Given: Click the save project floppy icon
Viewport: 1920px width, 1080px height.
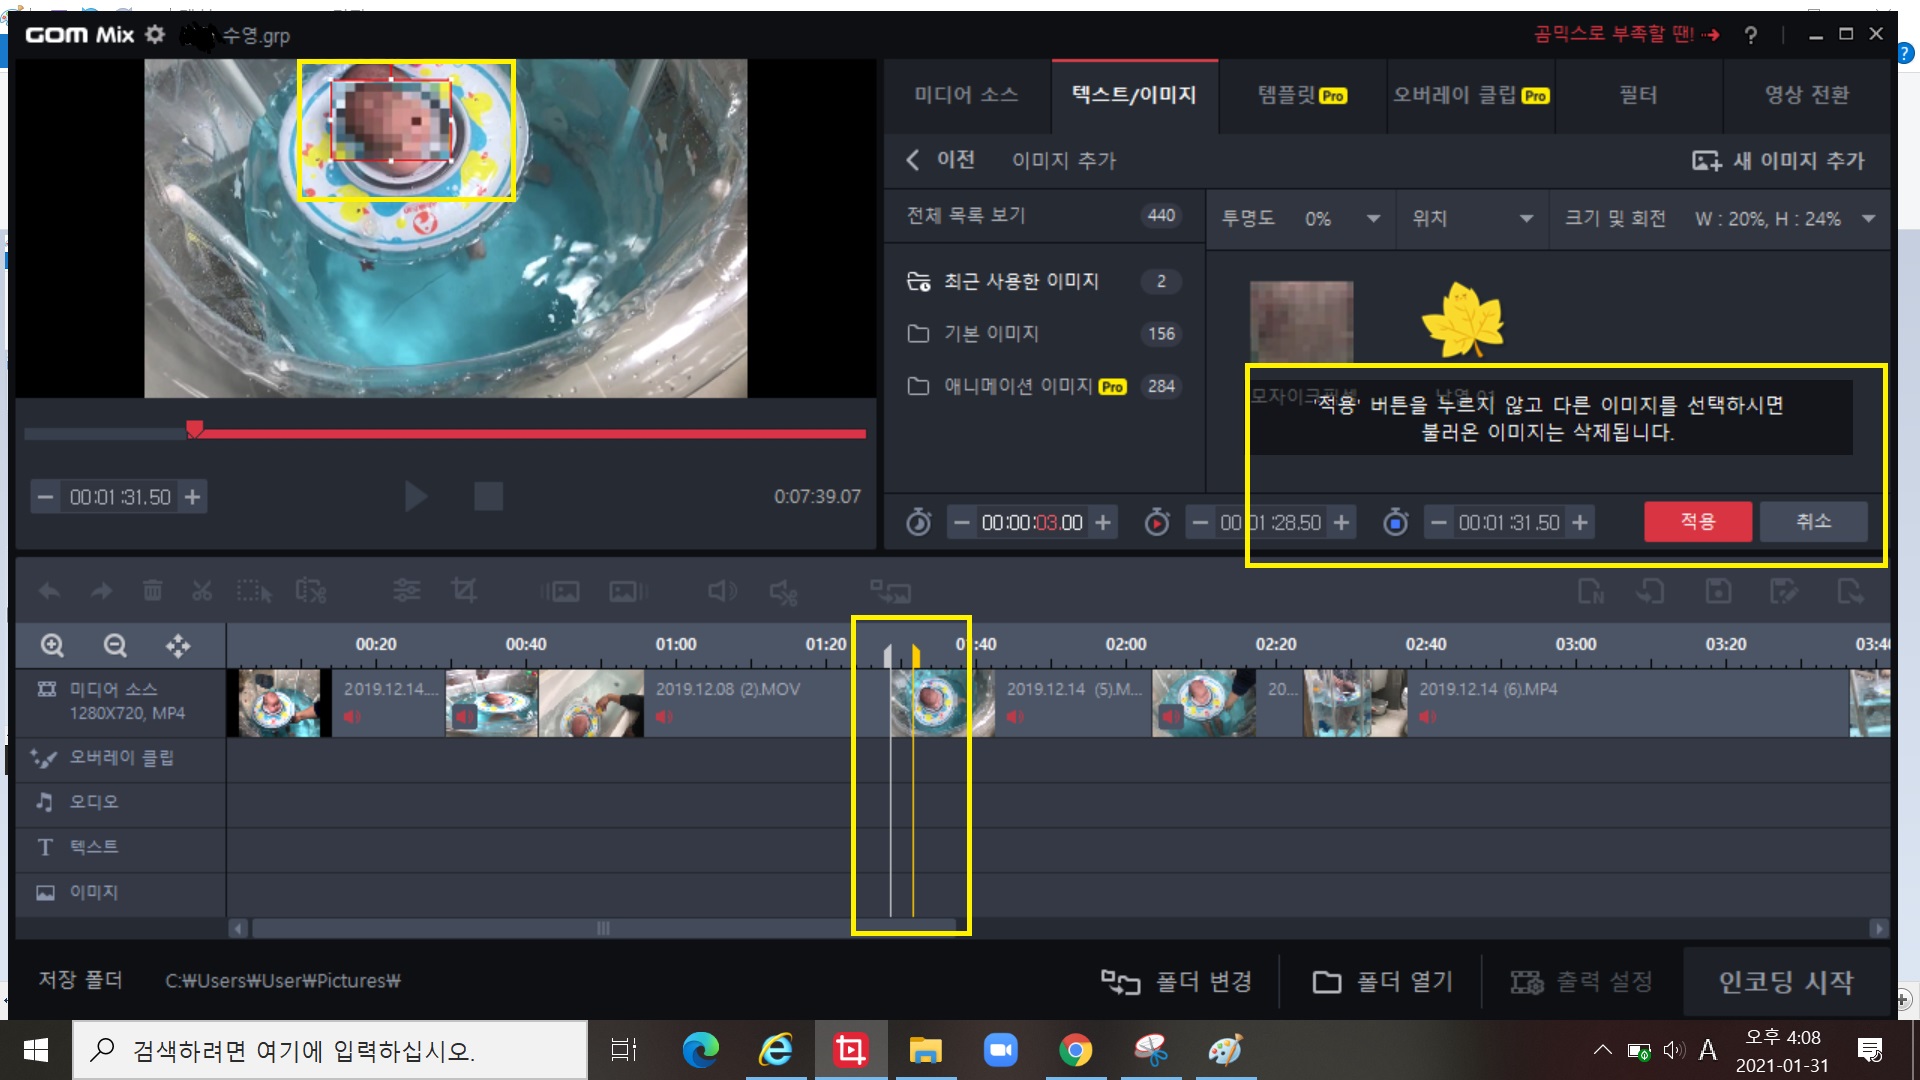Looking at the screenshot, I should [1718, 591].
